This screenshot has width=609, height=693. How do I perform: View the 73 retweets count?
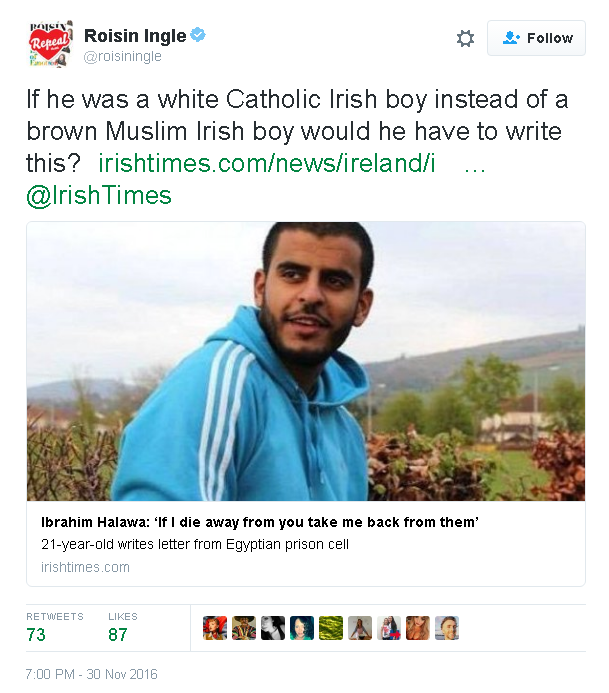click(36, 635)
